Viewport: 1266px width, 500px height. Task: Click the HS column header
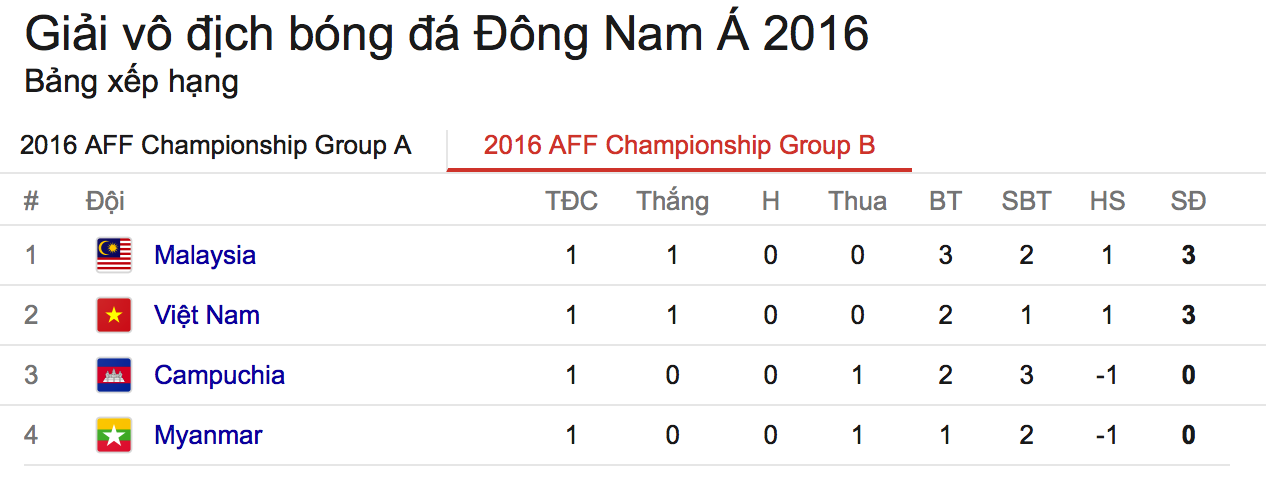(1107, 201)
